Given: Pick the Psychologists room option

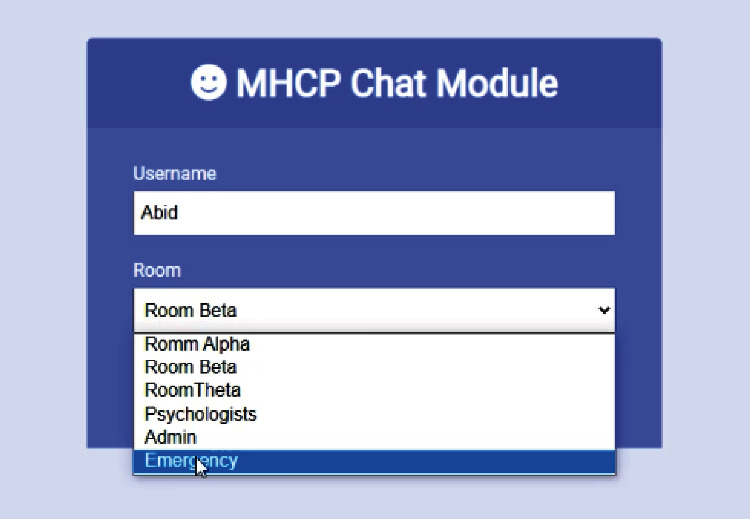Looking at the screenshot, I should coord(375,414).
